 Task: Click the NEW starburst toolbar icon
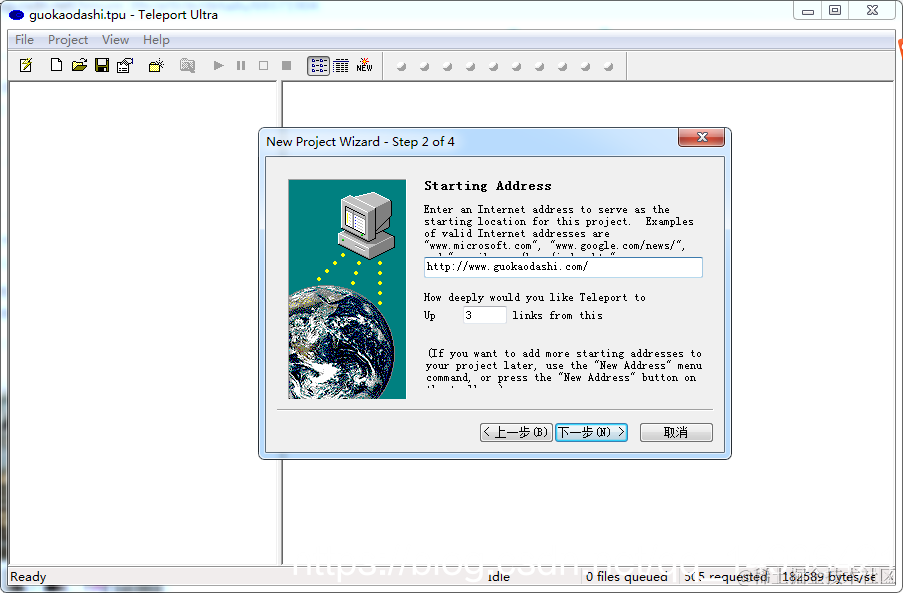(365, 65)
